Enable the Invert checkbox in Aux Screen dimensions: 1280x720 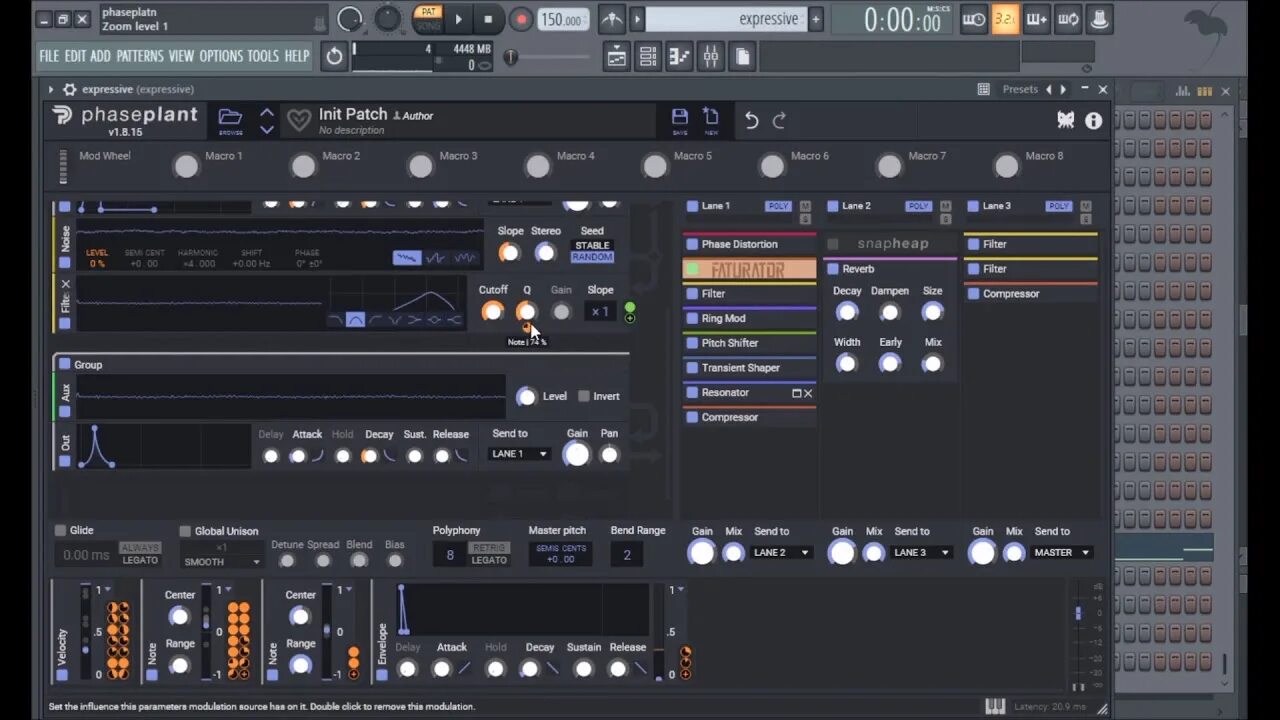584,396
